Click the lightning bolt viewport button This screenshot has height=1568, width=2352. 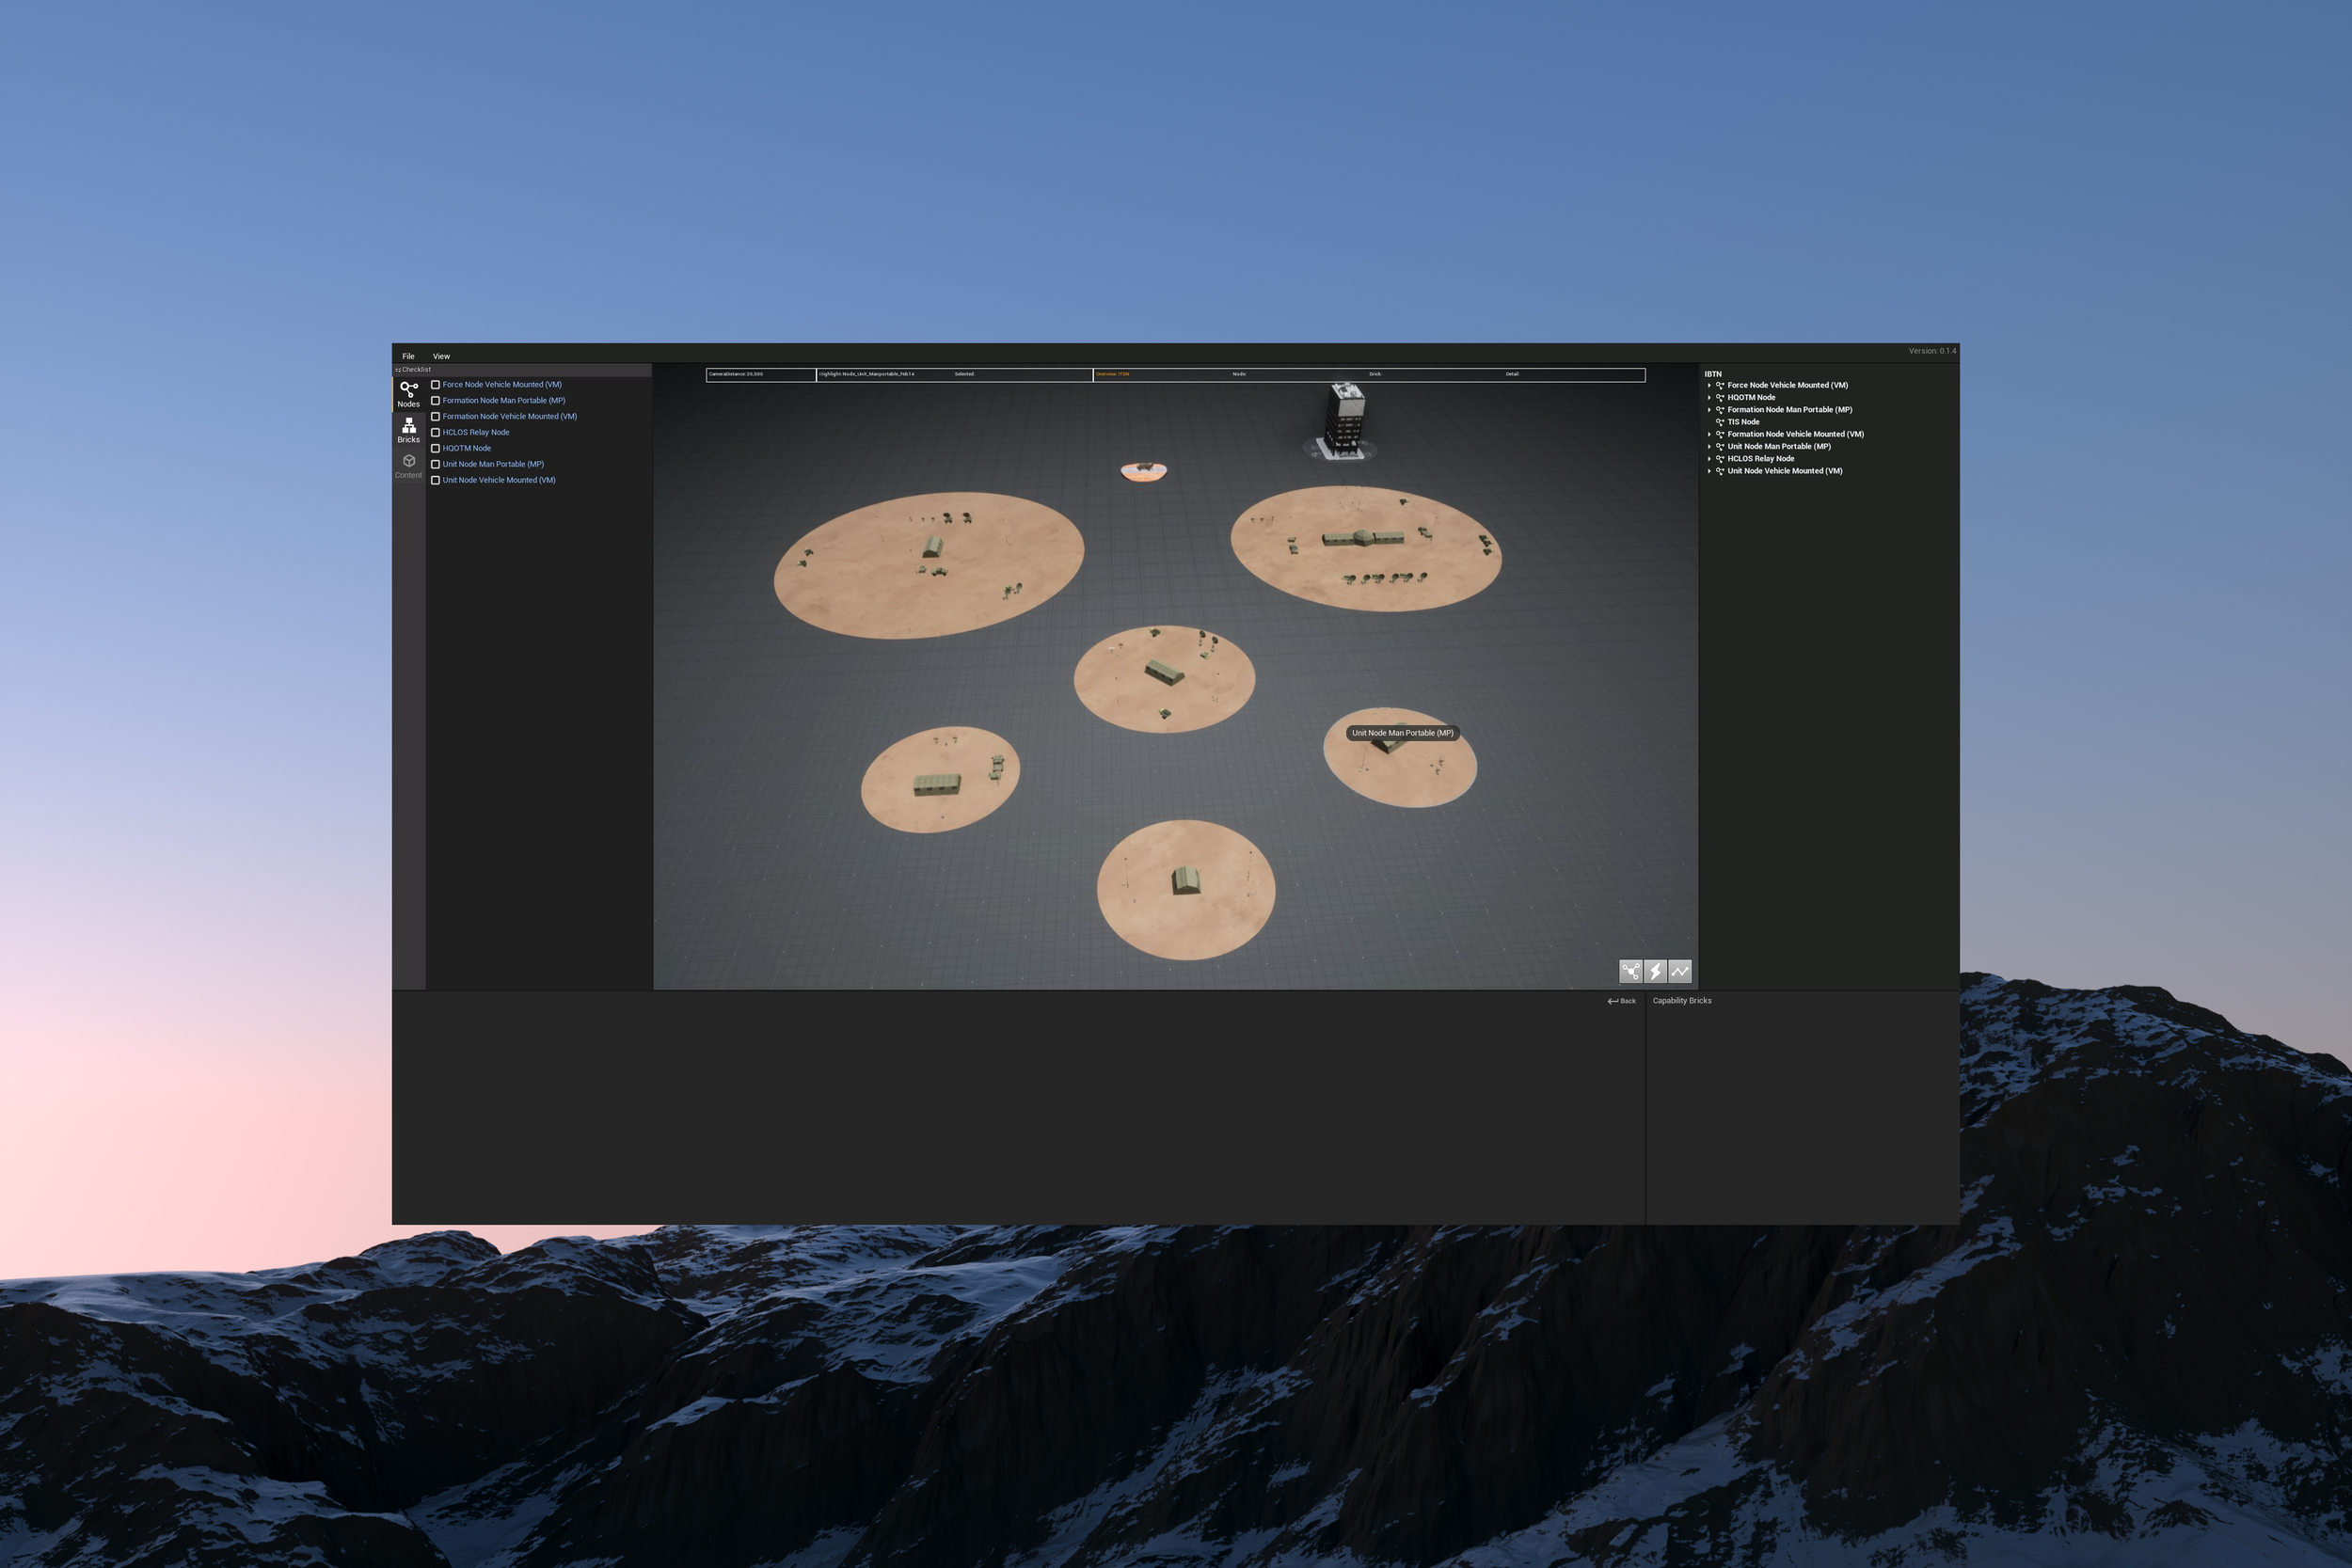tap(1655, 971)
